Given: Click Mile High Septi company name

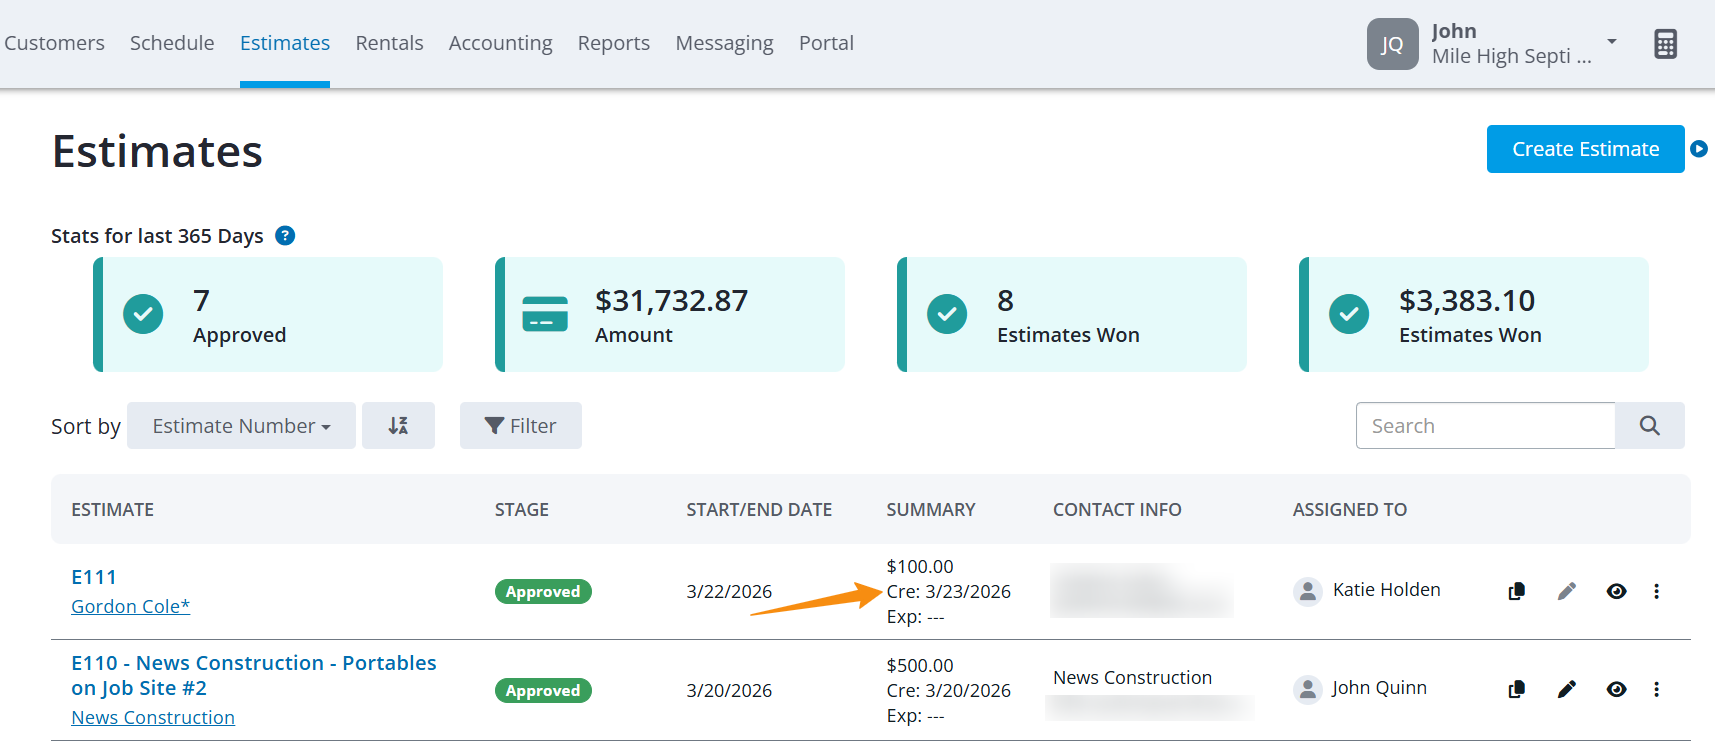Looking at the screenshot, I should click(x=1511, y=56).
